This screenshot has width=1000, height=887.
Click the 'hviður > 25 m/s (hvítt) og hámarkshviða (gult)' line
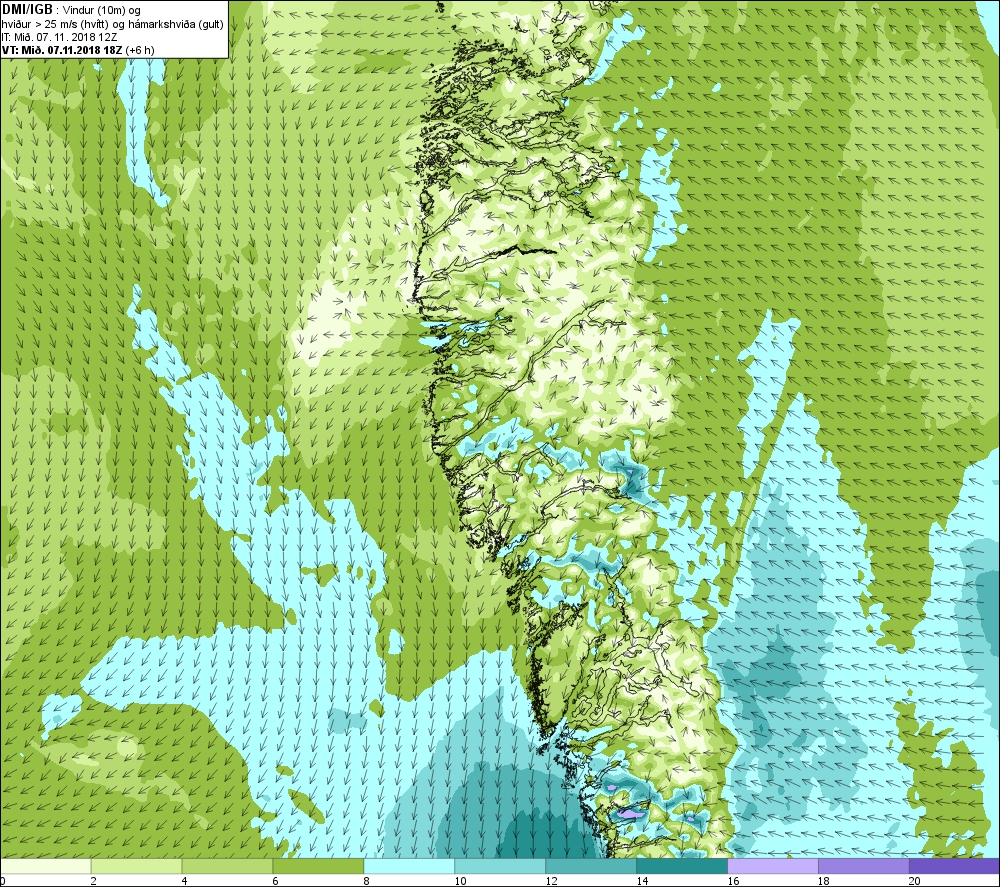[x=113, y=24]
